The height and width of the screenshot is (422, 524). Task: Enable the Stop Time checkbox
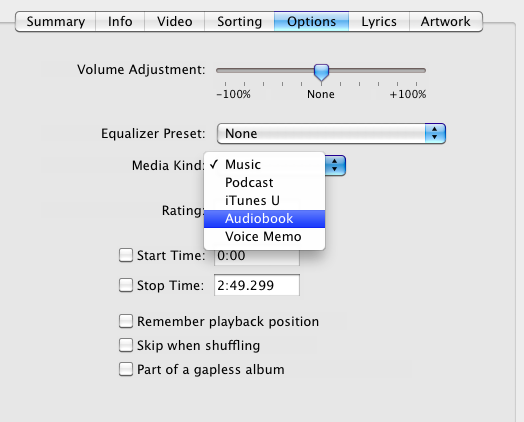click(x=126, y=285)
